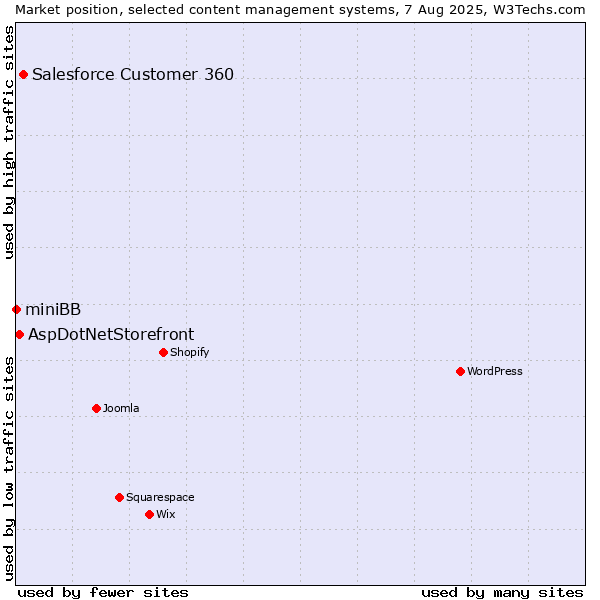The width and height of the screenshot is (600, 600).
Task: Select the 'Joomla' label text
Action: (x=121, y=409)
